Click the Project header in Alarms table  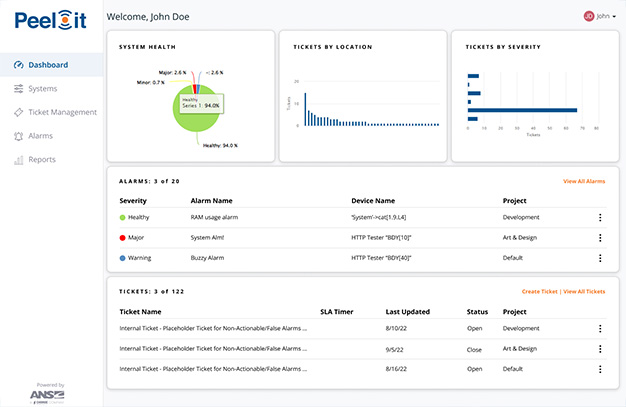click(x=514, y=201)
